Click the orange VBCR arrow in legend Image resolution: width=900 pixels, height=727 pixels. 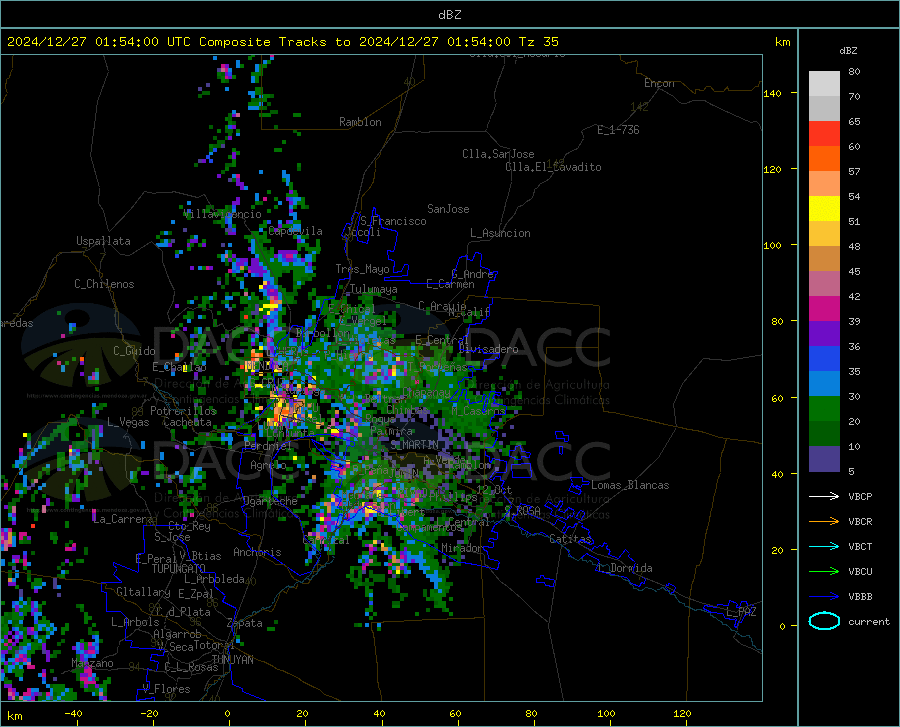[824, 522]
